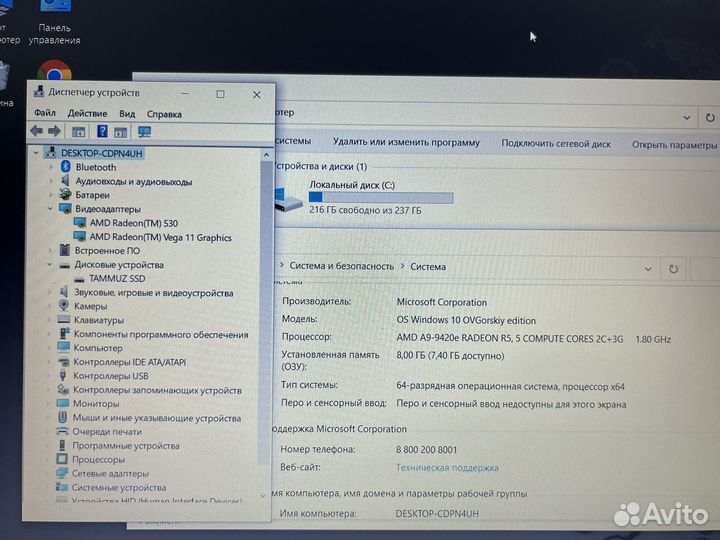
Task: Refresh the Система window address bar
Action: 673,269
